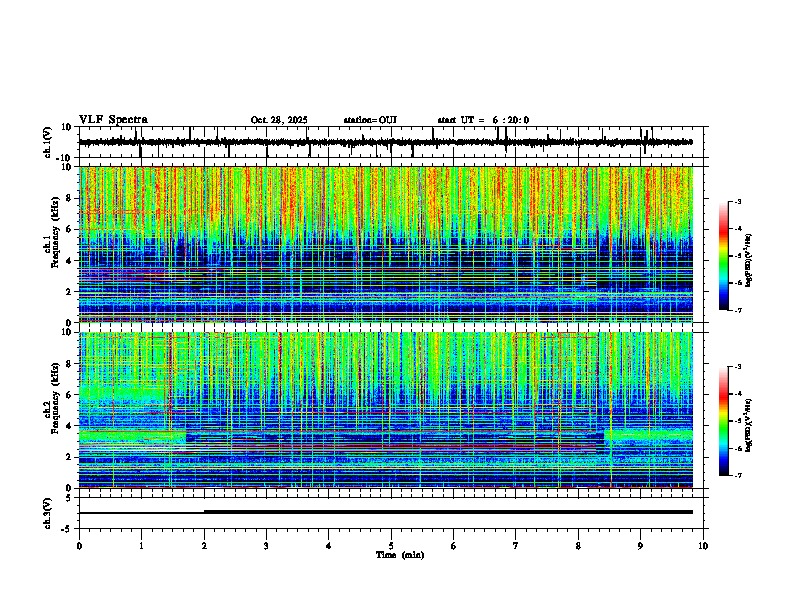The image size is (792, 612).
Task: Click the "6" tick on the Time axis
Action: pos(453,546)
